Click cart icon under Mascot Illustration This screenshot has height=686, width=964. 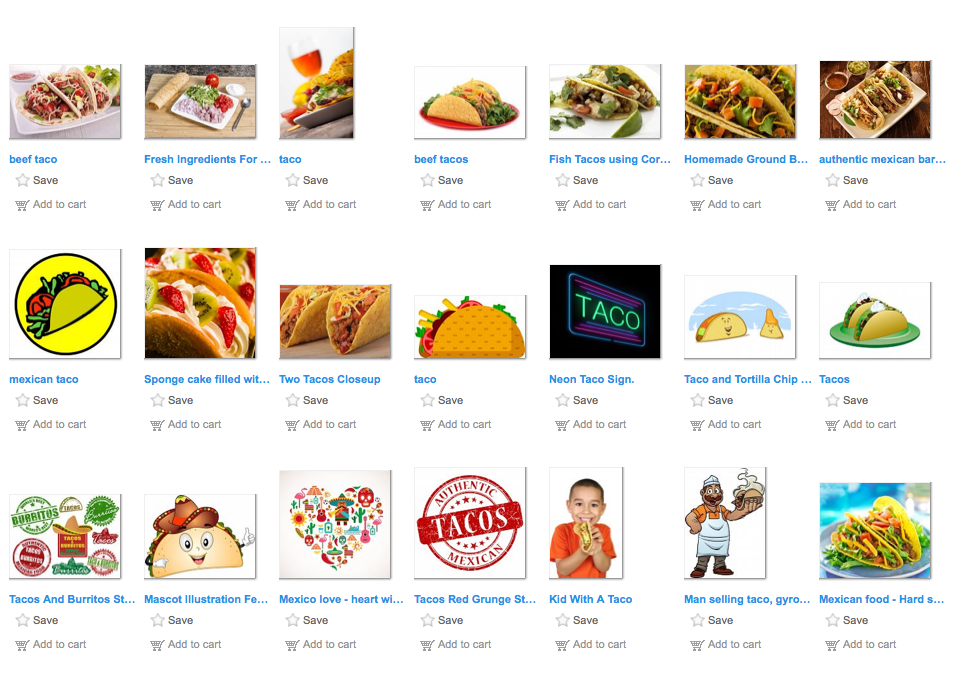tap(157, 645)
